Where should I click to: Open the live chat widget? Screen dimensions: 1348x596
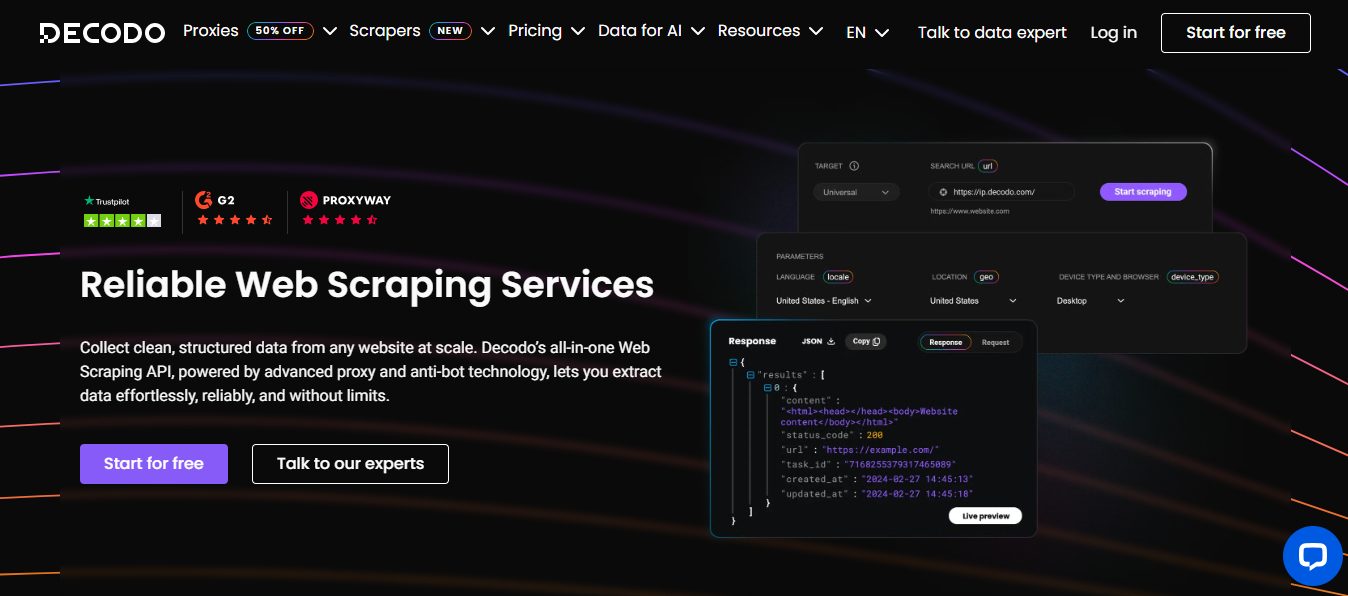click(1311, 556)
